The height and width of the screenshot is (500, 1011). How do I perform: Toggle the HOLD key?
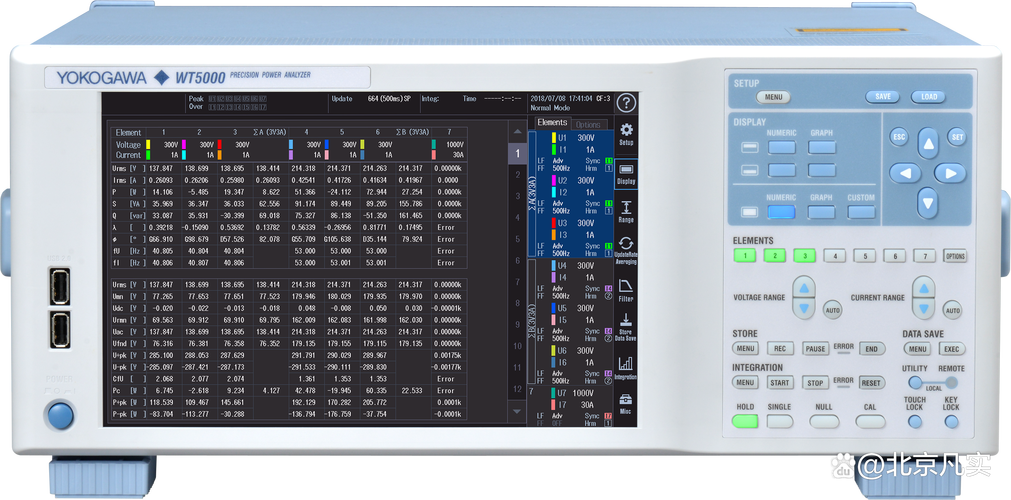(x=745, y=421)
